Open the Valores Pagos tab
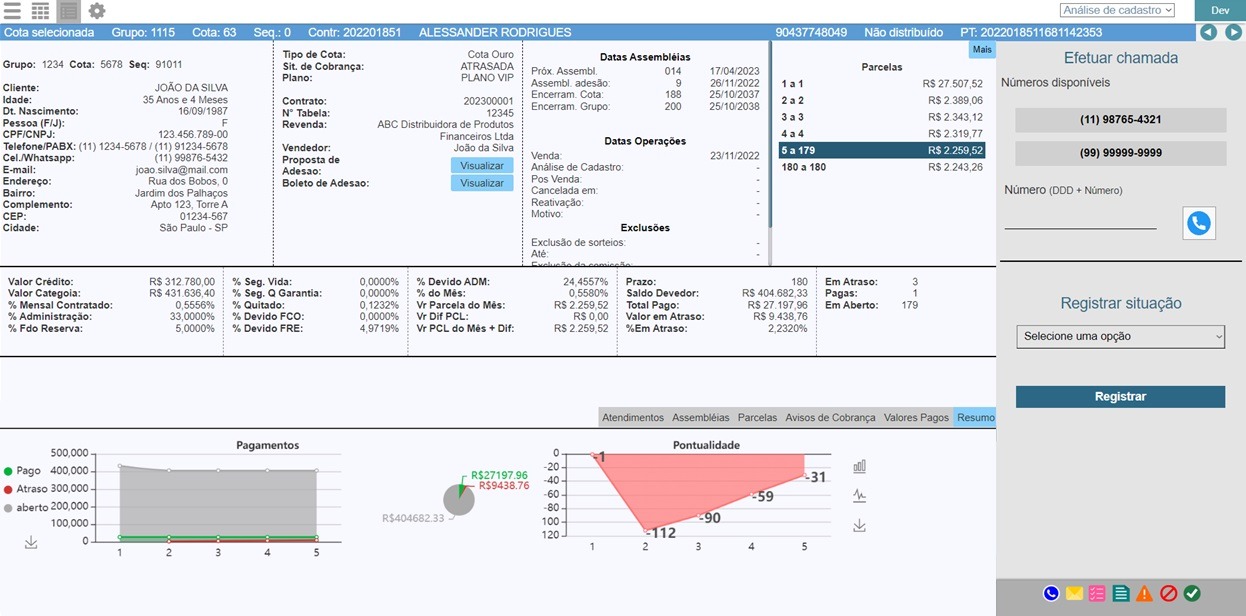 (916, 417)
